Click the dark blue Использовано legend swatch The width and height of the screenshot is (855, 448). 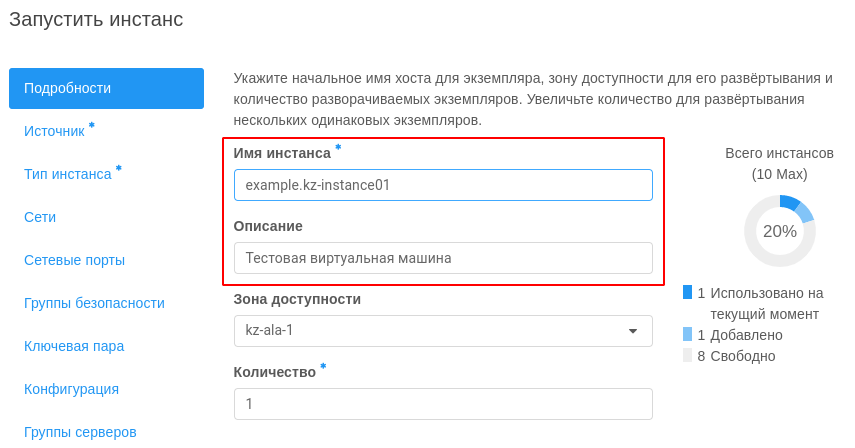pyautogui.click(x=688, y=292)
